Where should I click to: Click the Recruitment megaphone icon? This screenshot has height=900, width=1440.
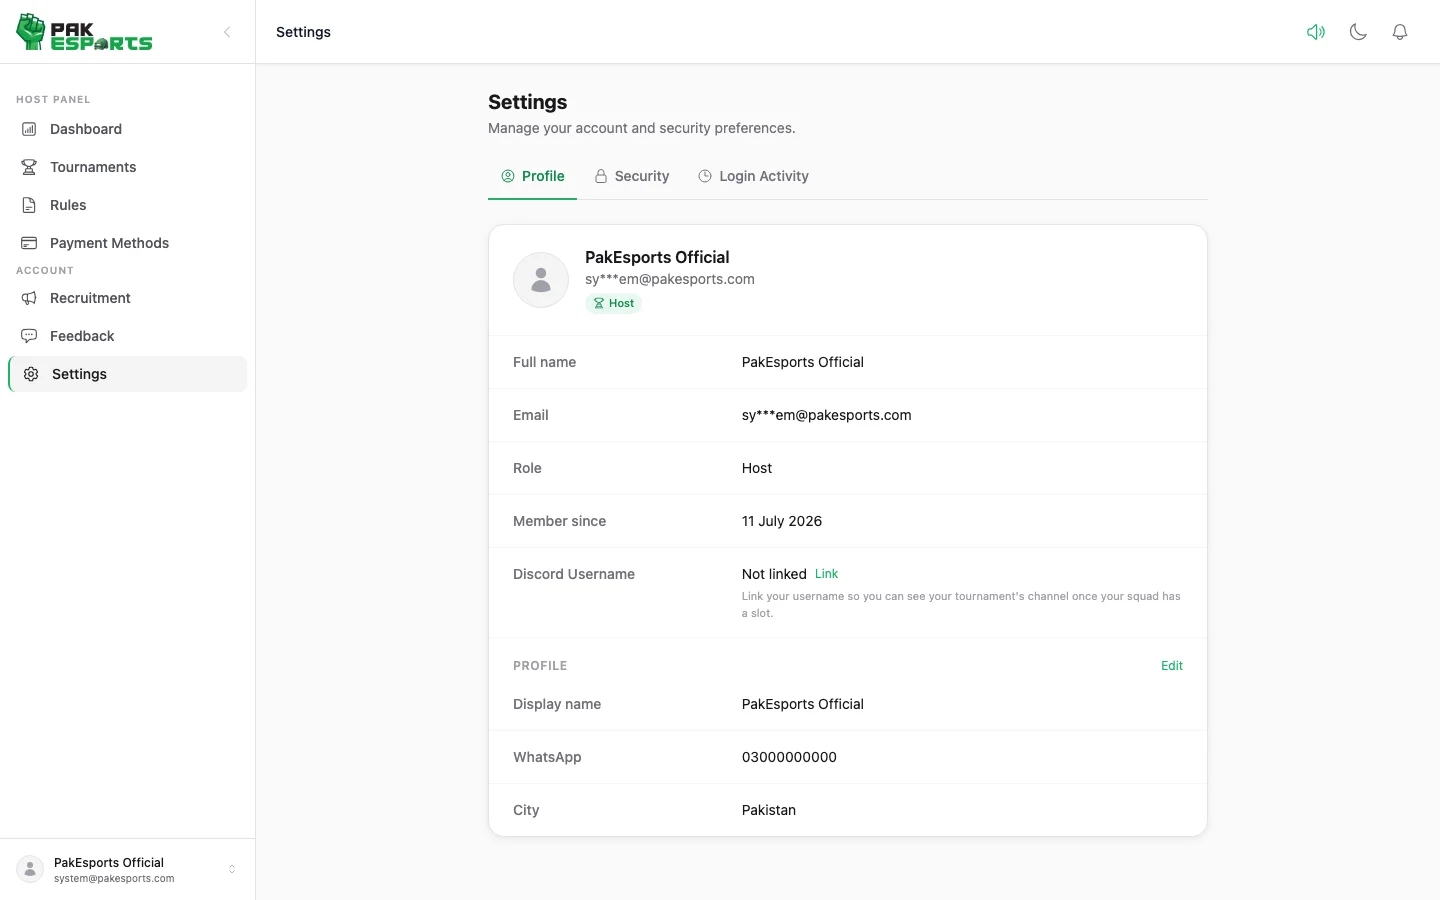tap(29, 298)
